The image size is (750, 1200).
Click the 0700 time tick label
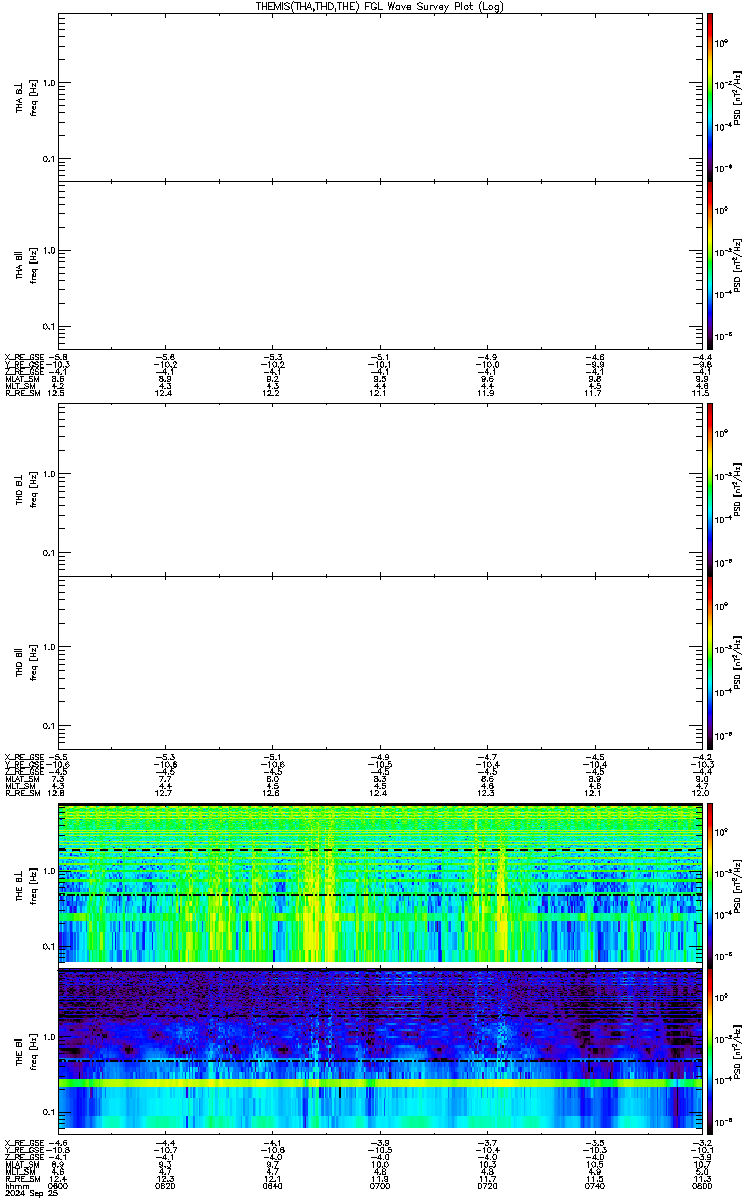[x=380, y=1186]
